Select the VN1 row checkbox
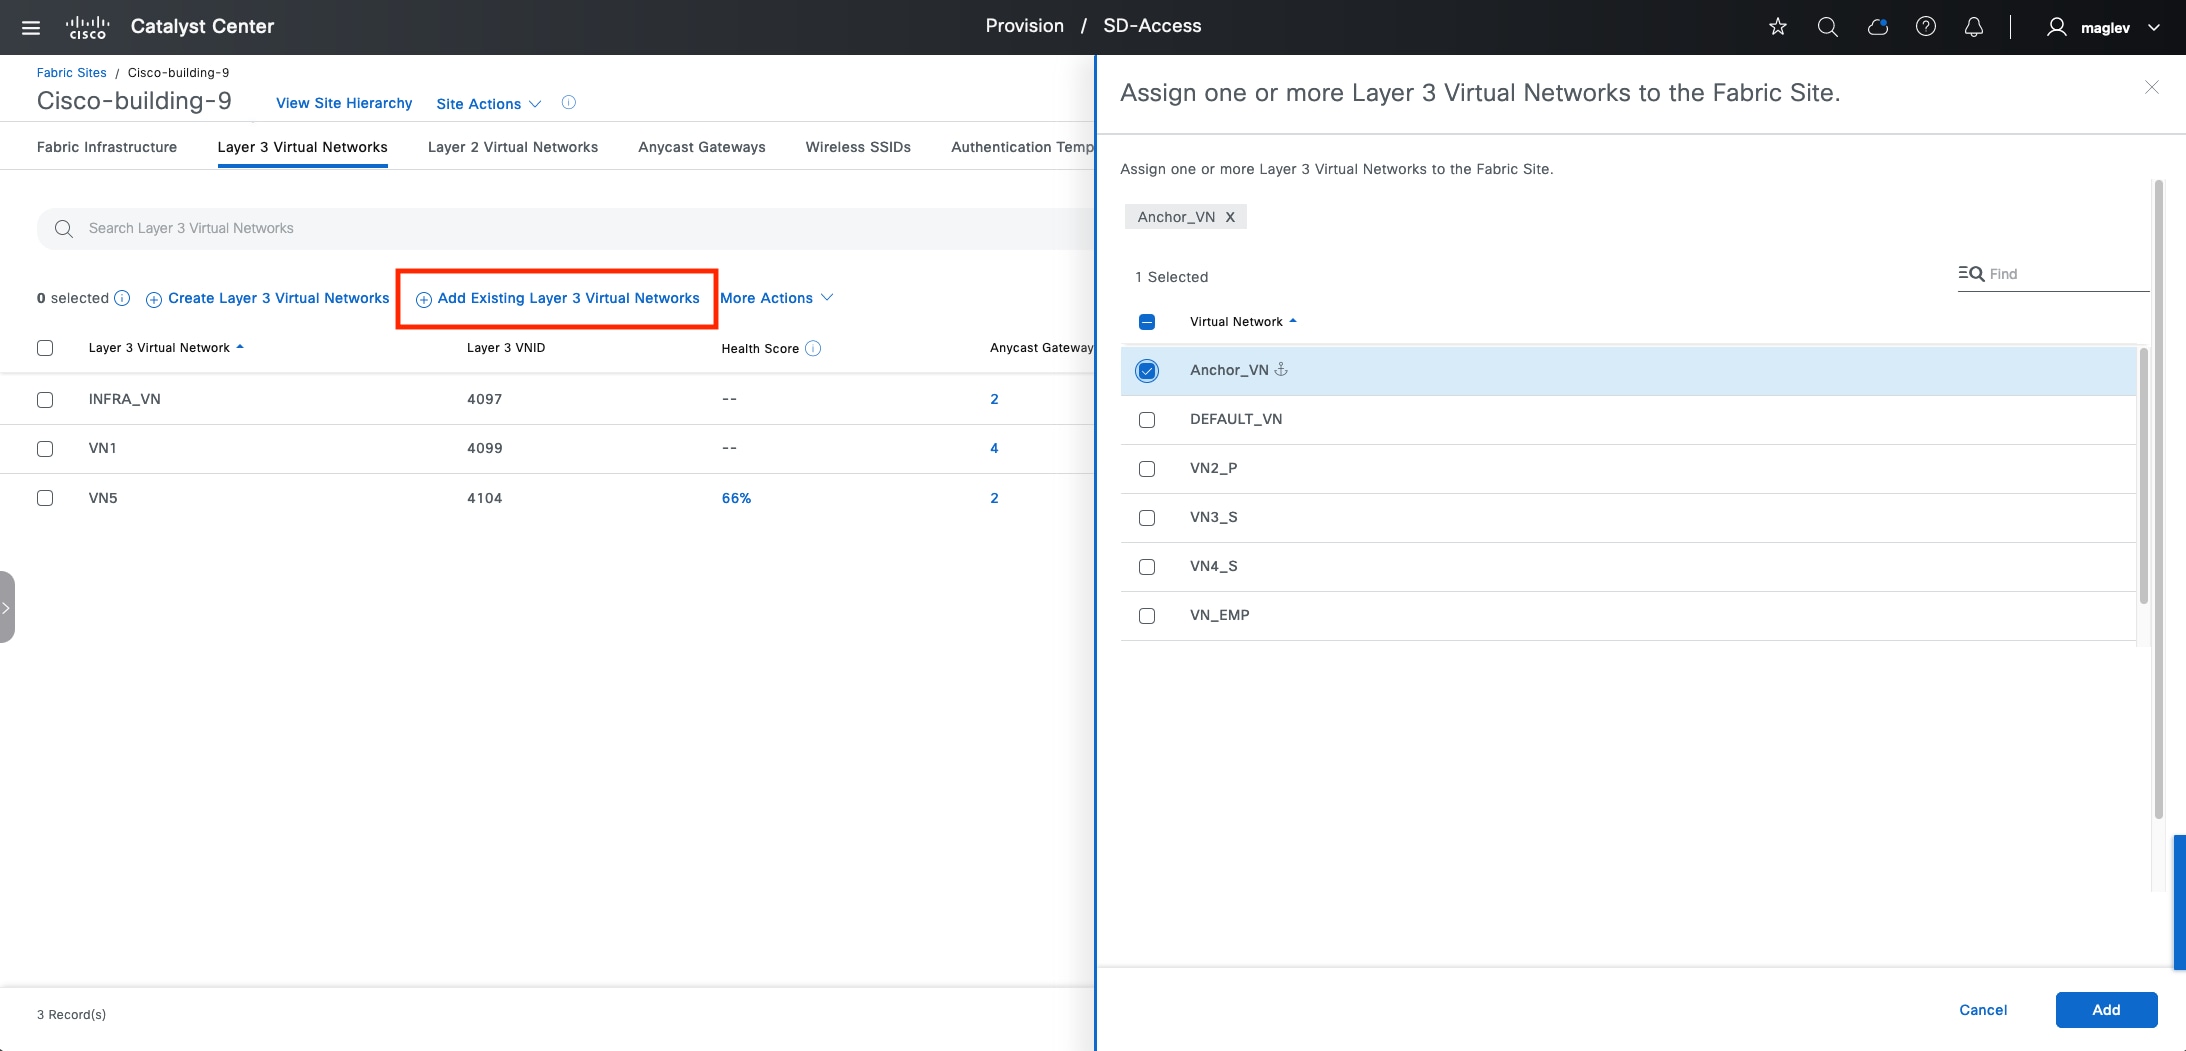Image resolution: width=2186 pixels, height=1051 pixels. point(45,449)
